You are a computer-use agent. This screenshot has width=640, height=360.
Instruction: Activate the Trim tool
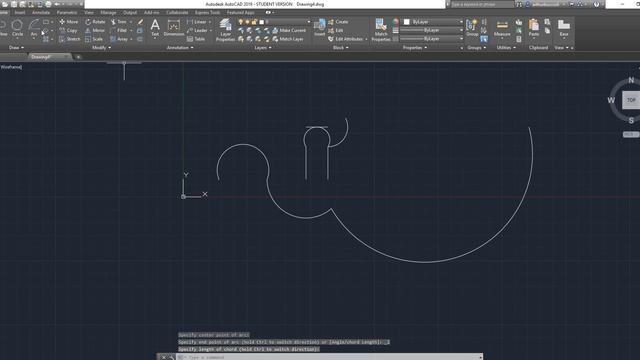(118, 22)
